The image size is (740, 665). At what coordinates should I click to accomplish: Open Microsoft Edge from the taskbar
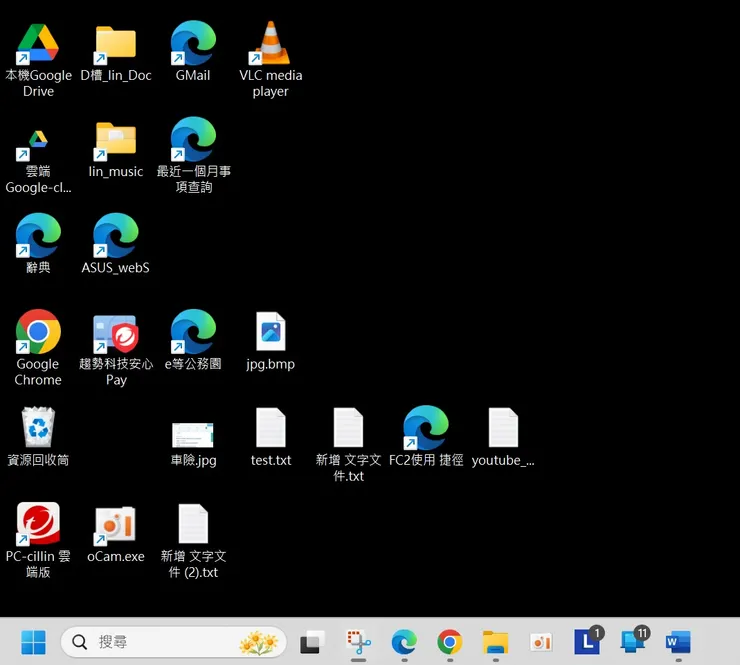click(x=404, y=642)
